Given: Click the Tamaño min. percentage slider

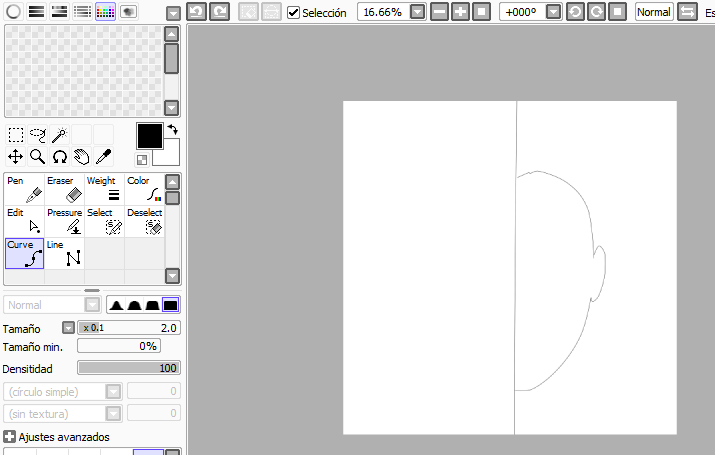Looking at the screenshot, I should (119, 346).
